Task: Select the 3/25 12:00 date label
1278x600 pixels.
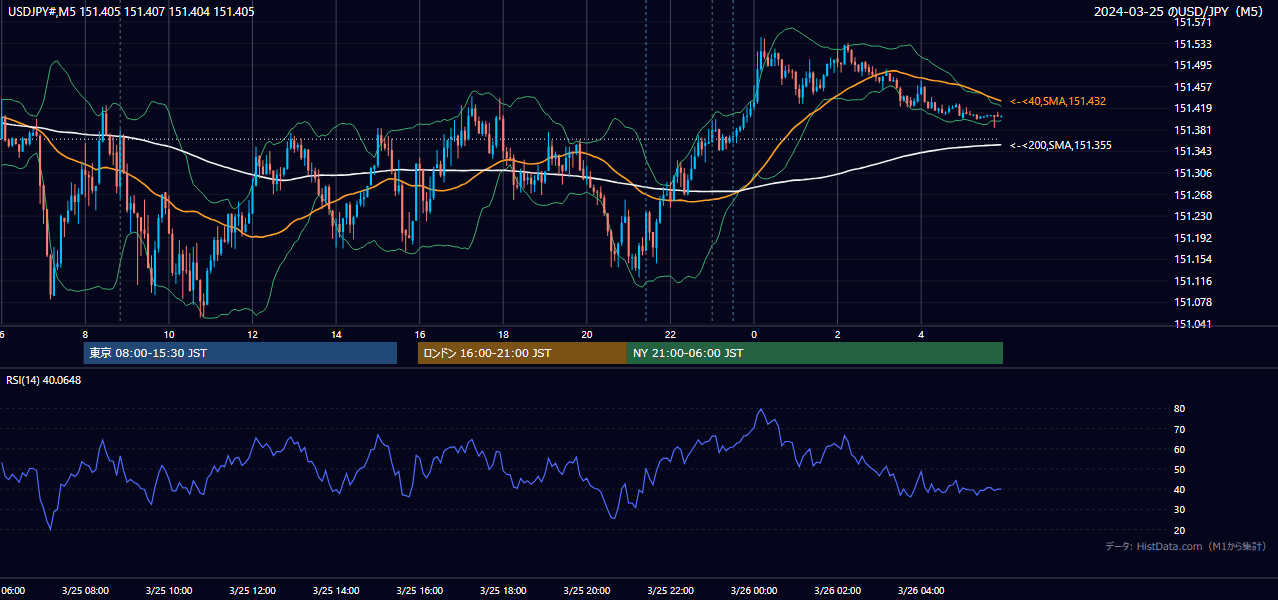Action: point(252,591)
